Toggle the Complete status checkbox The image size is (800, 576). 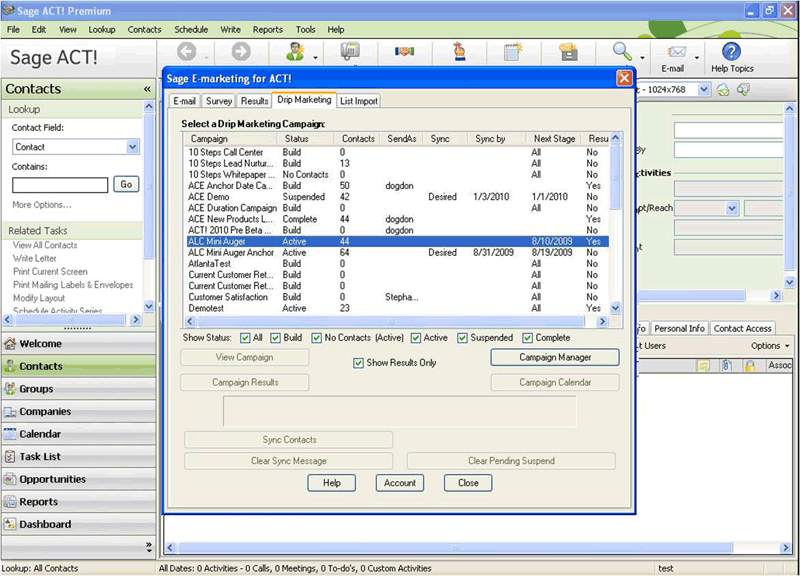528,338
